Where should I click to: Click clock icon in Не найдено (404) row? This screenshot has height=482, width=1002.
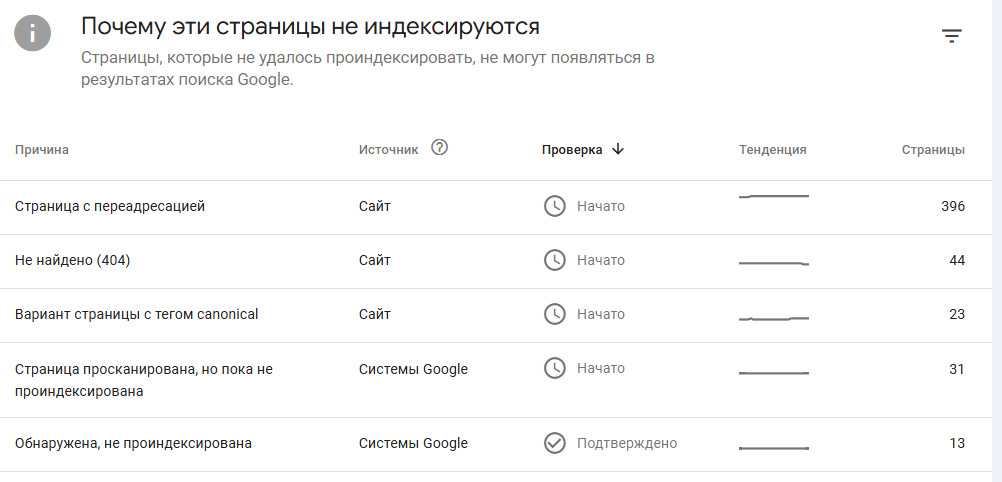pos(554,260)
